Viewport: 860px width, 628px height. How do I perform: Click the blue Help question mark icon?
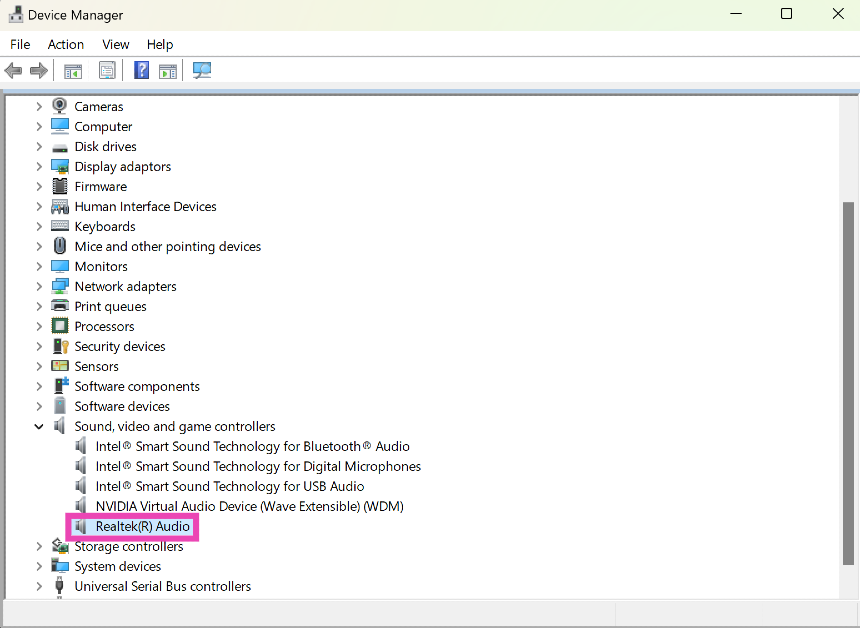coord(141,71)
